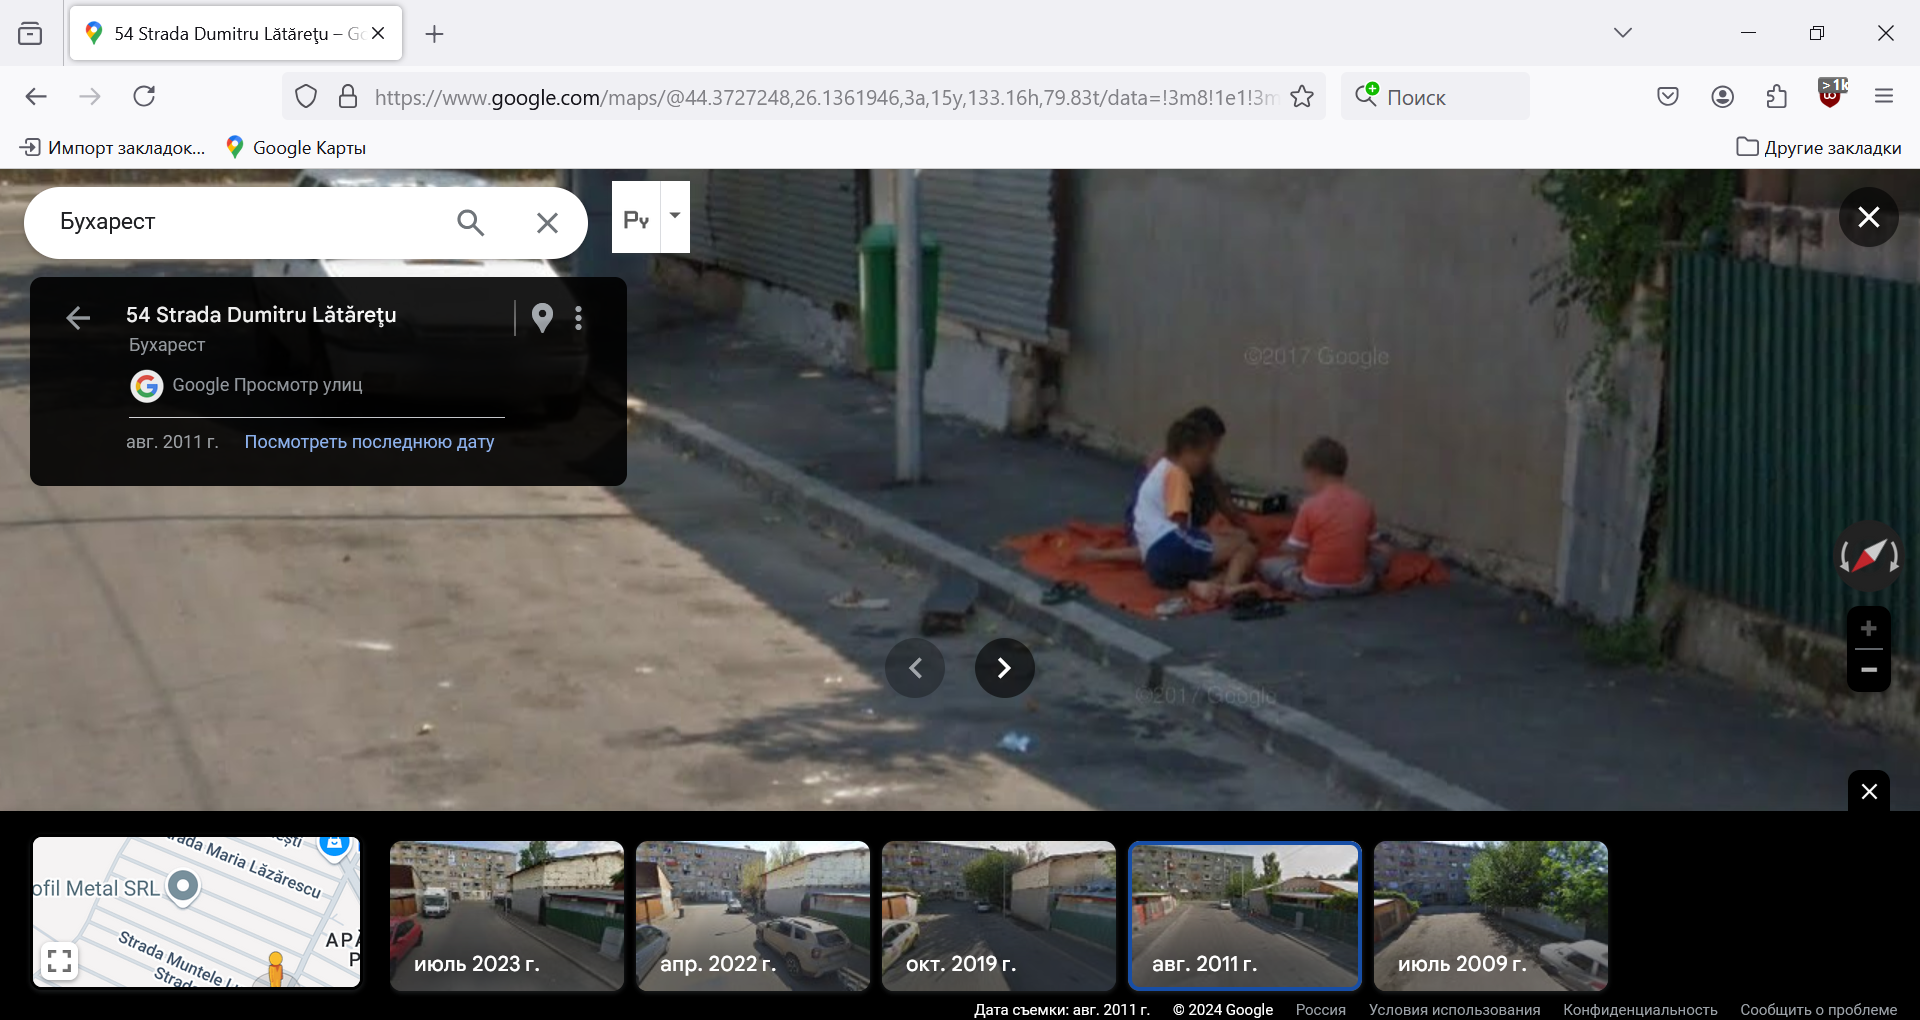Exit Street View with the top-right close button
Screen dimensions: 1920x1020
[x=1868, y=217]
